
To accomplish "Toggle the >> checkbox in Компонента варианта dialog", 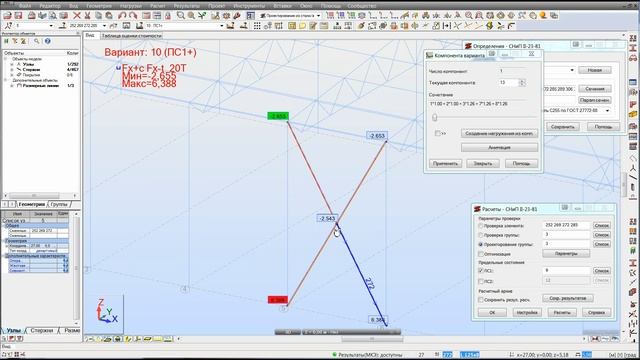I will coord(438,133).
